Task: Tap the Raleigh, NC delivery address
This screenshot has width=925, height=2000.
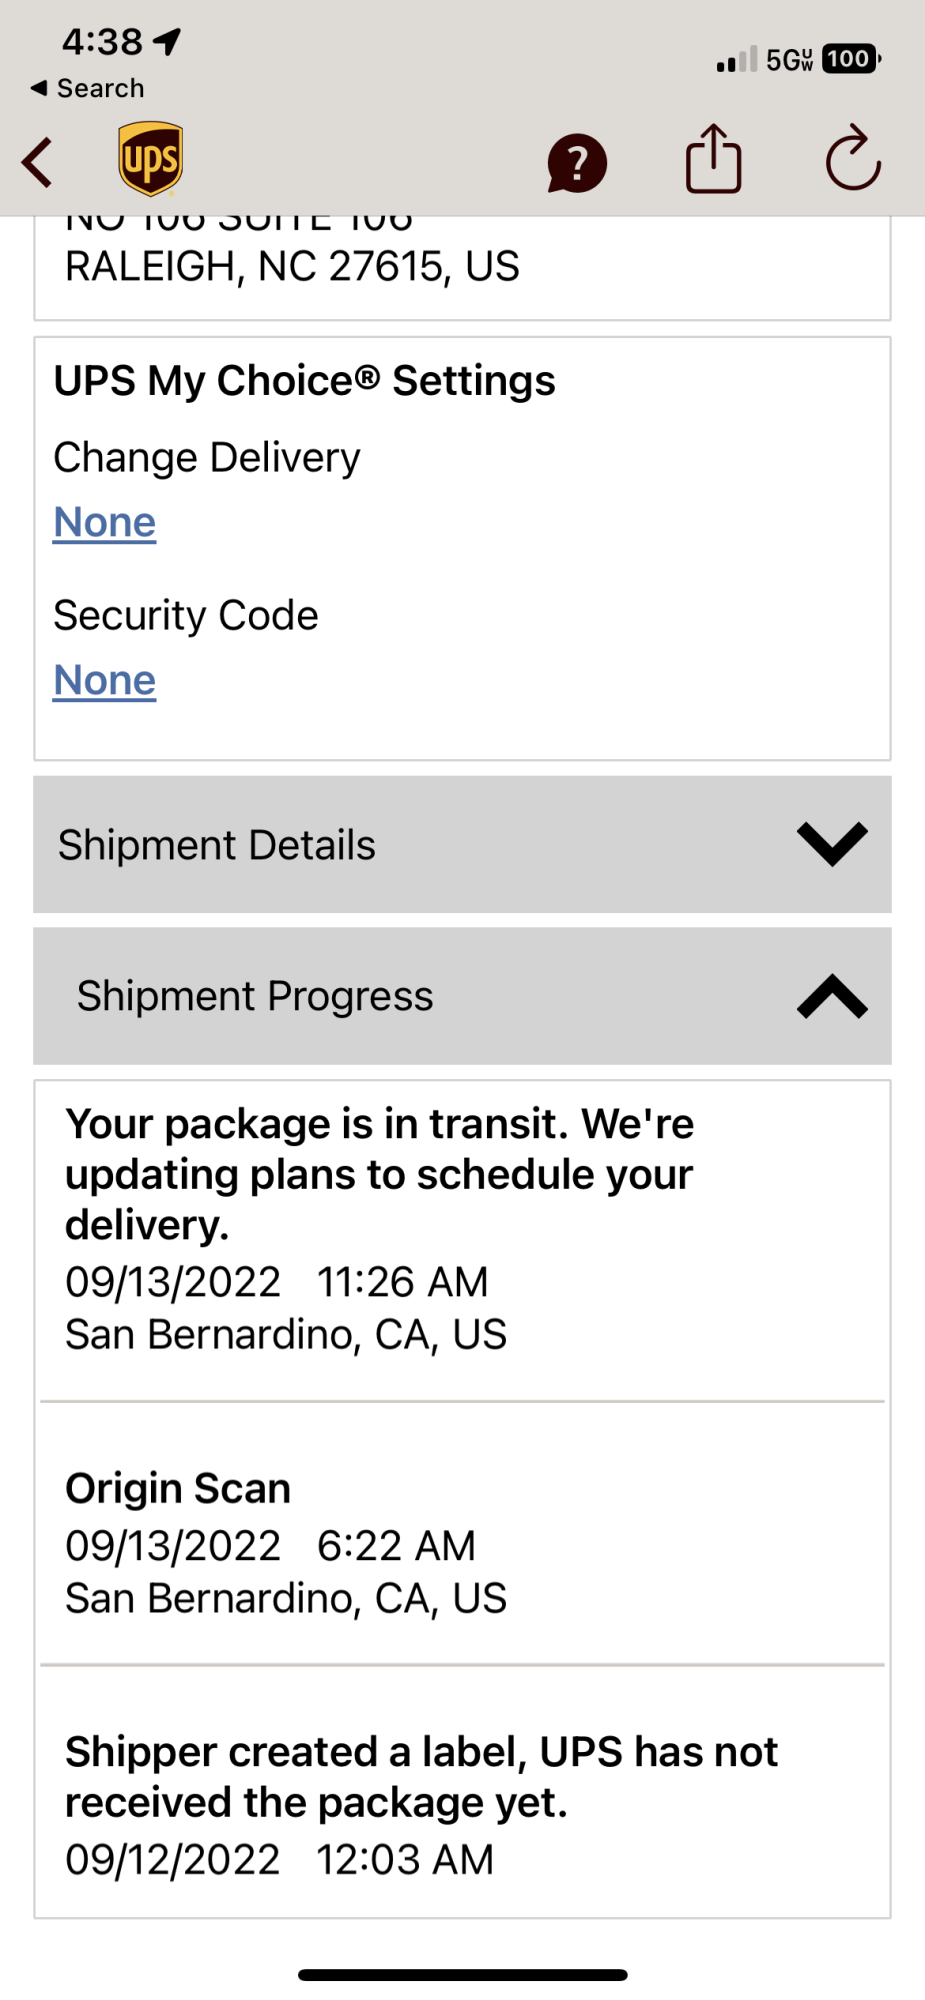Action: click(x=292, y=266)
